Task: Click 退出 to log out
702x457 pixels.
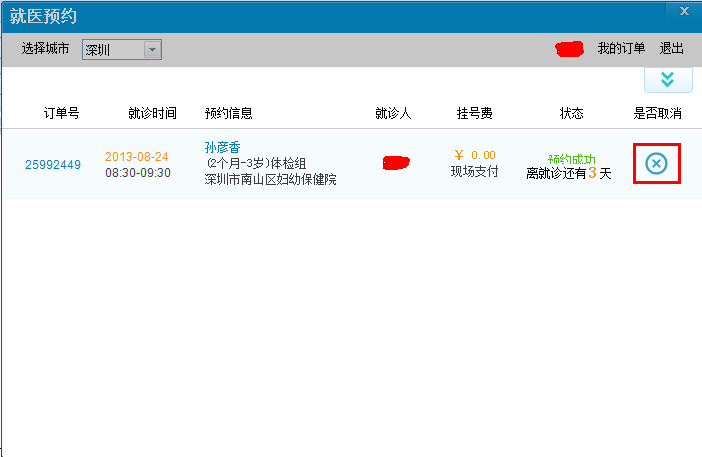Action: 671,49
